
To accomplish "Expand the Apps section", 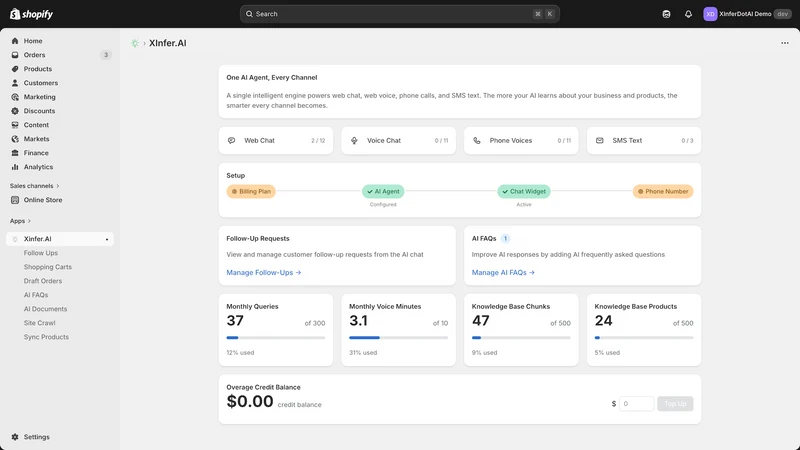I will pos(20,221).
